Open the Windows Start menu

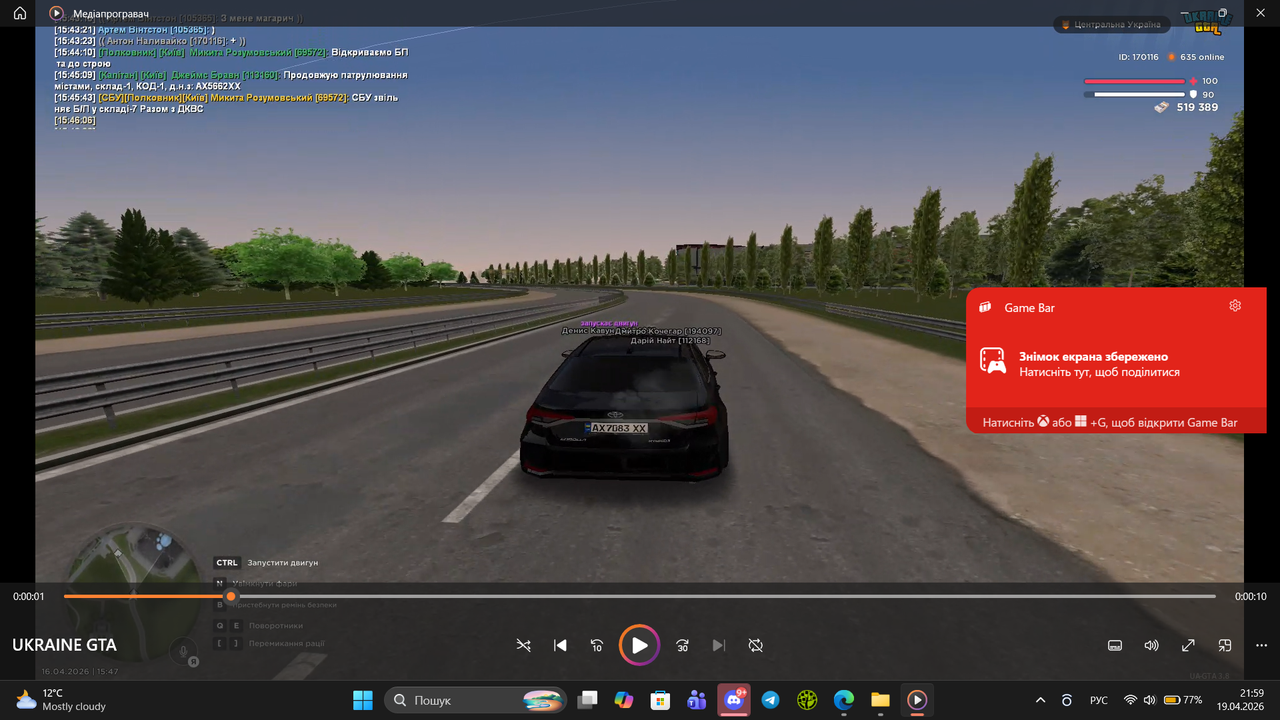click(x=362, y=700)
